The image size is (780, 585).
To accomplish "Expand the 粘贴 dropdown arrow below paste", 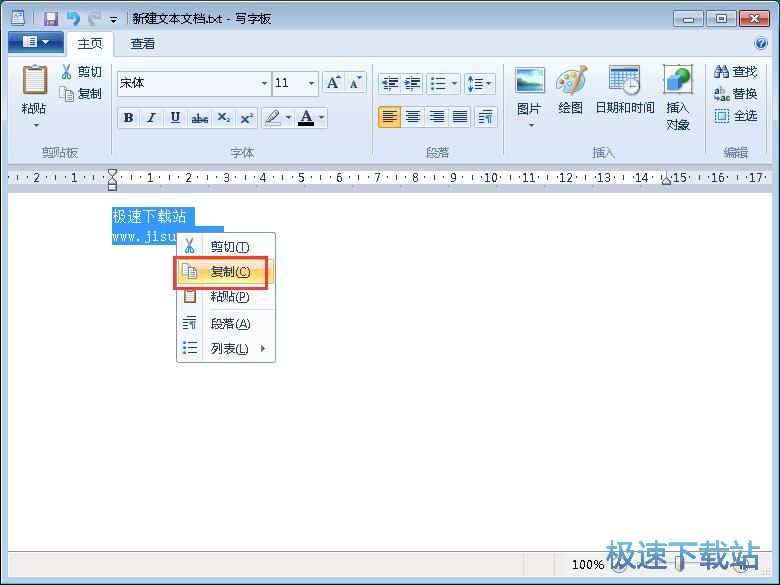I will (x=36, y=126).
